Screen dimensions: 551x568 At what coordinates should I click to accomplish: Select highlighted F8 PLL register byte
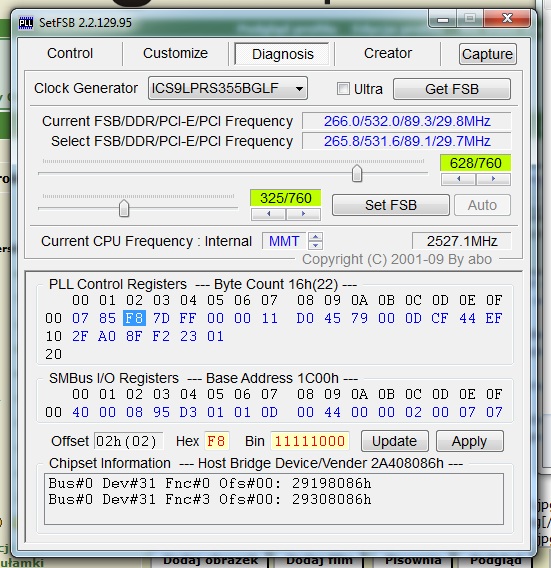[x=134, y=318]
